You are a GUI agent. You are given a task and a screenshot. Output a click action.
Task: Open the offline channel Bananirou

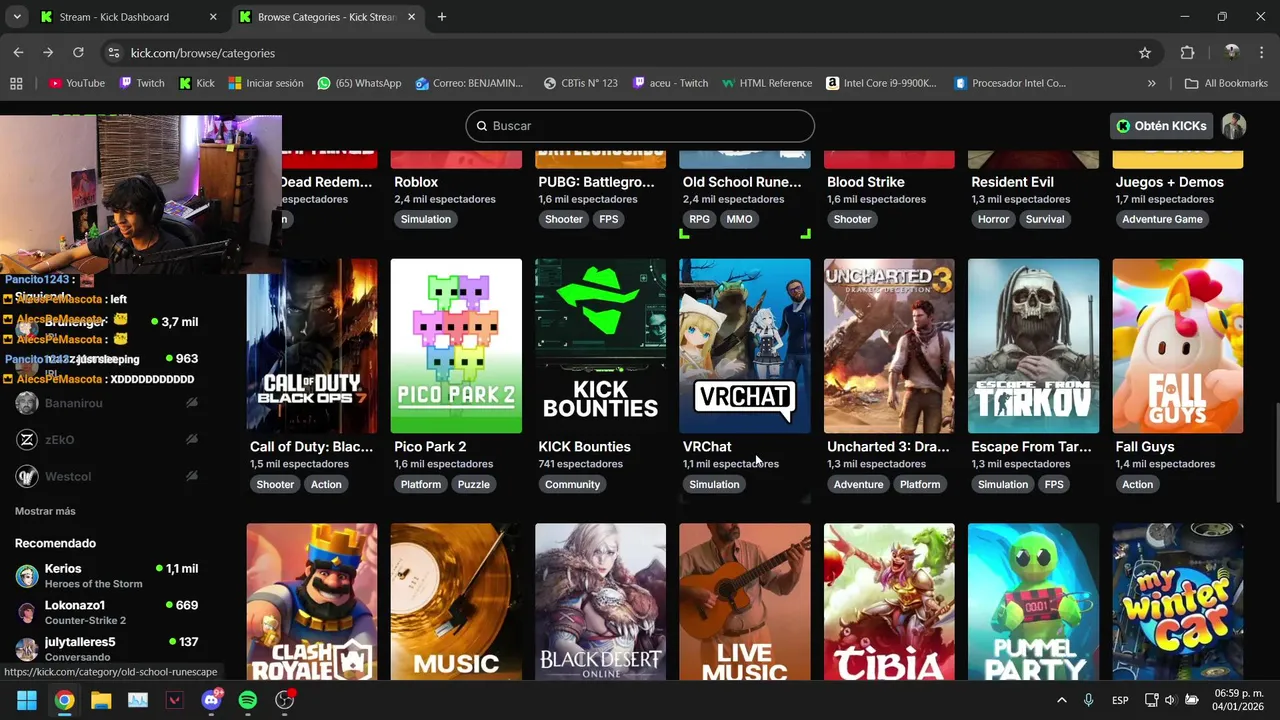click(107, 403)
